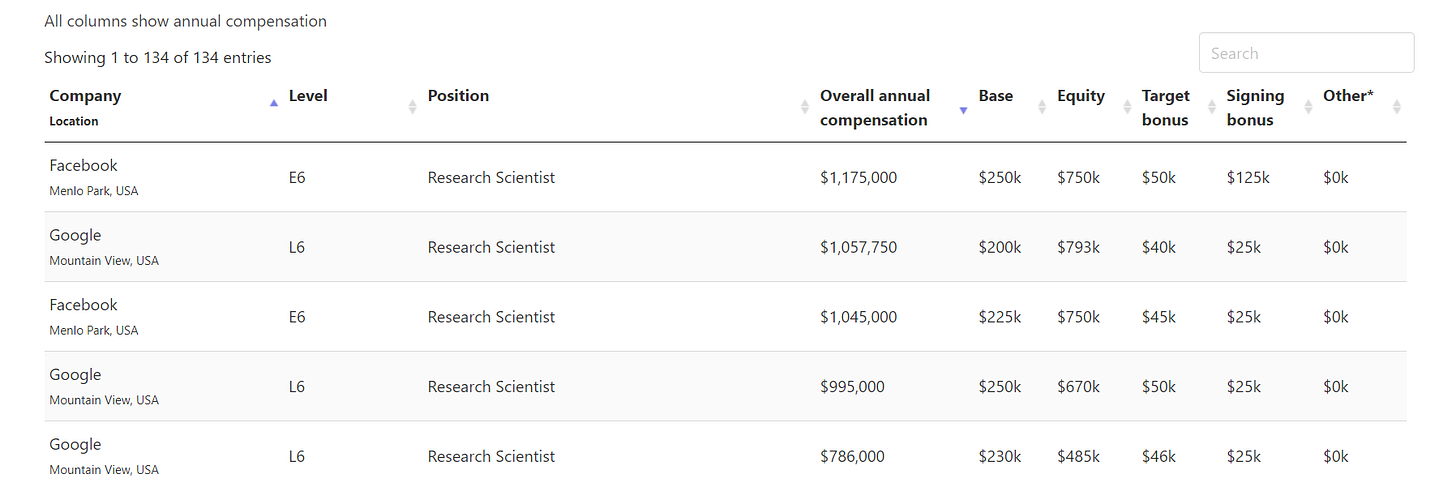Select the Position header label
Screen dimensions: 1456x486
point(458,96)
